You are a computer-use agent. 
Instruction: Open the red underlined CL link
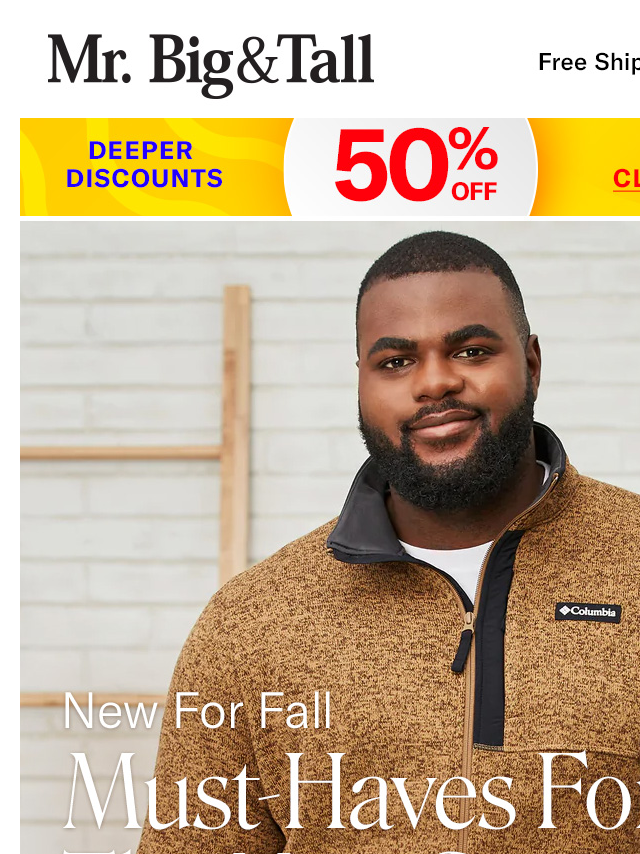[626, 179]
